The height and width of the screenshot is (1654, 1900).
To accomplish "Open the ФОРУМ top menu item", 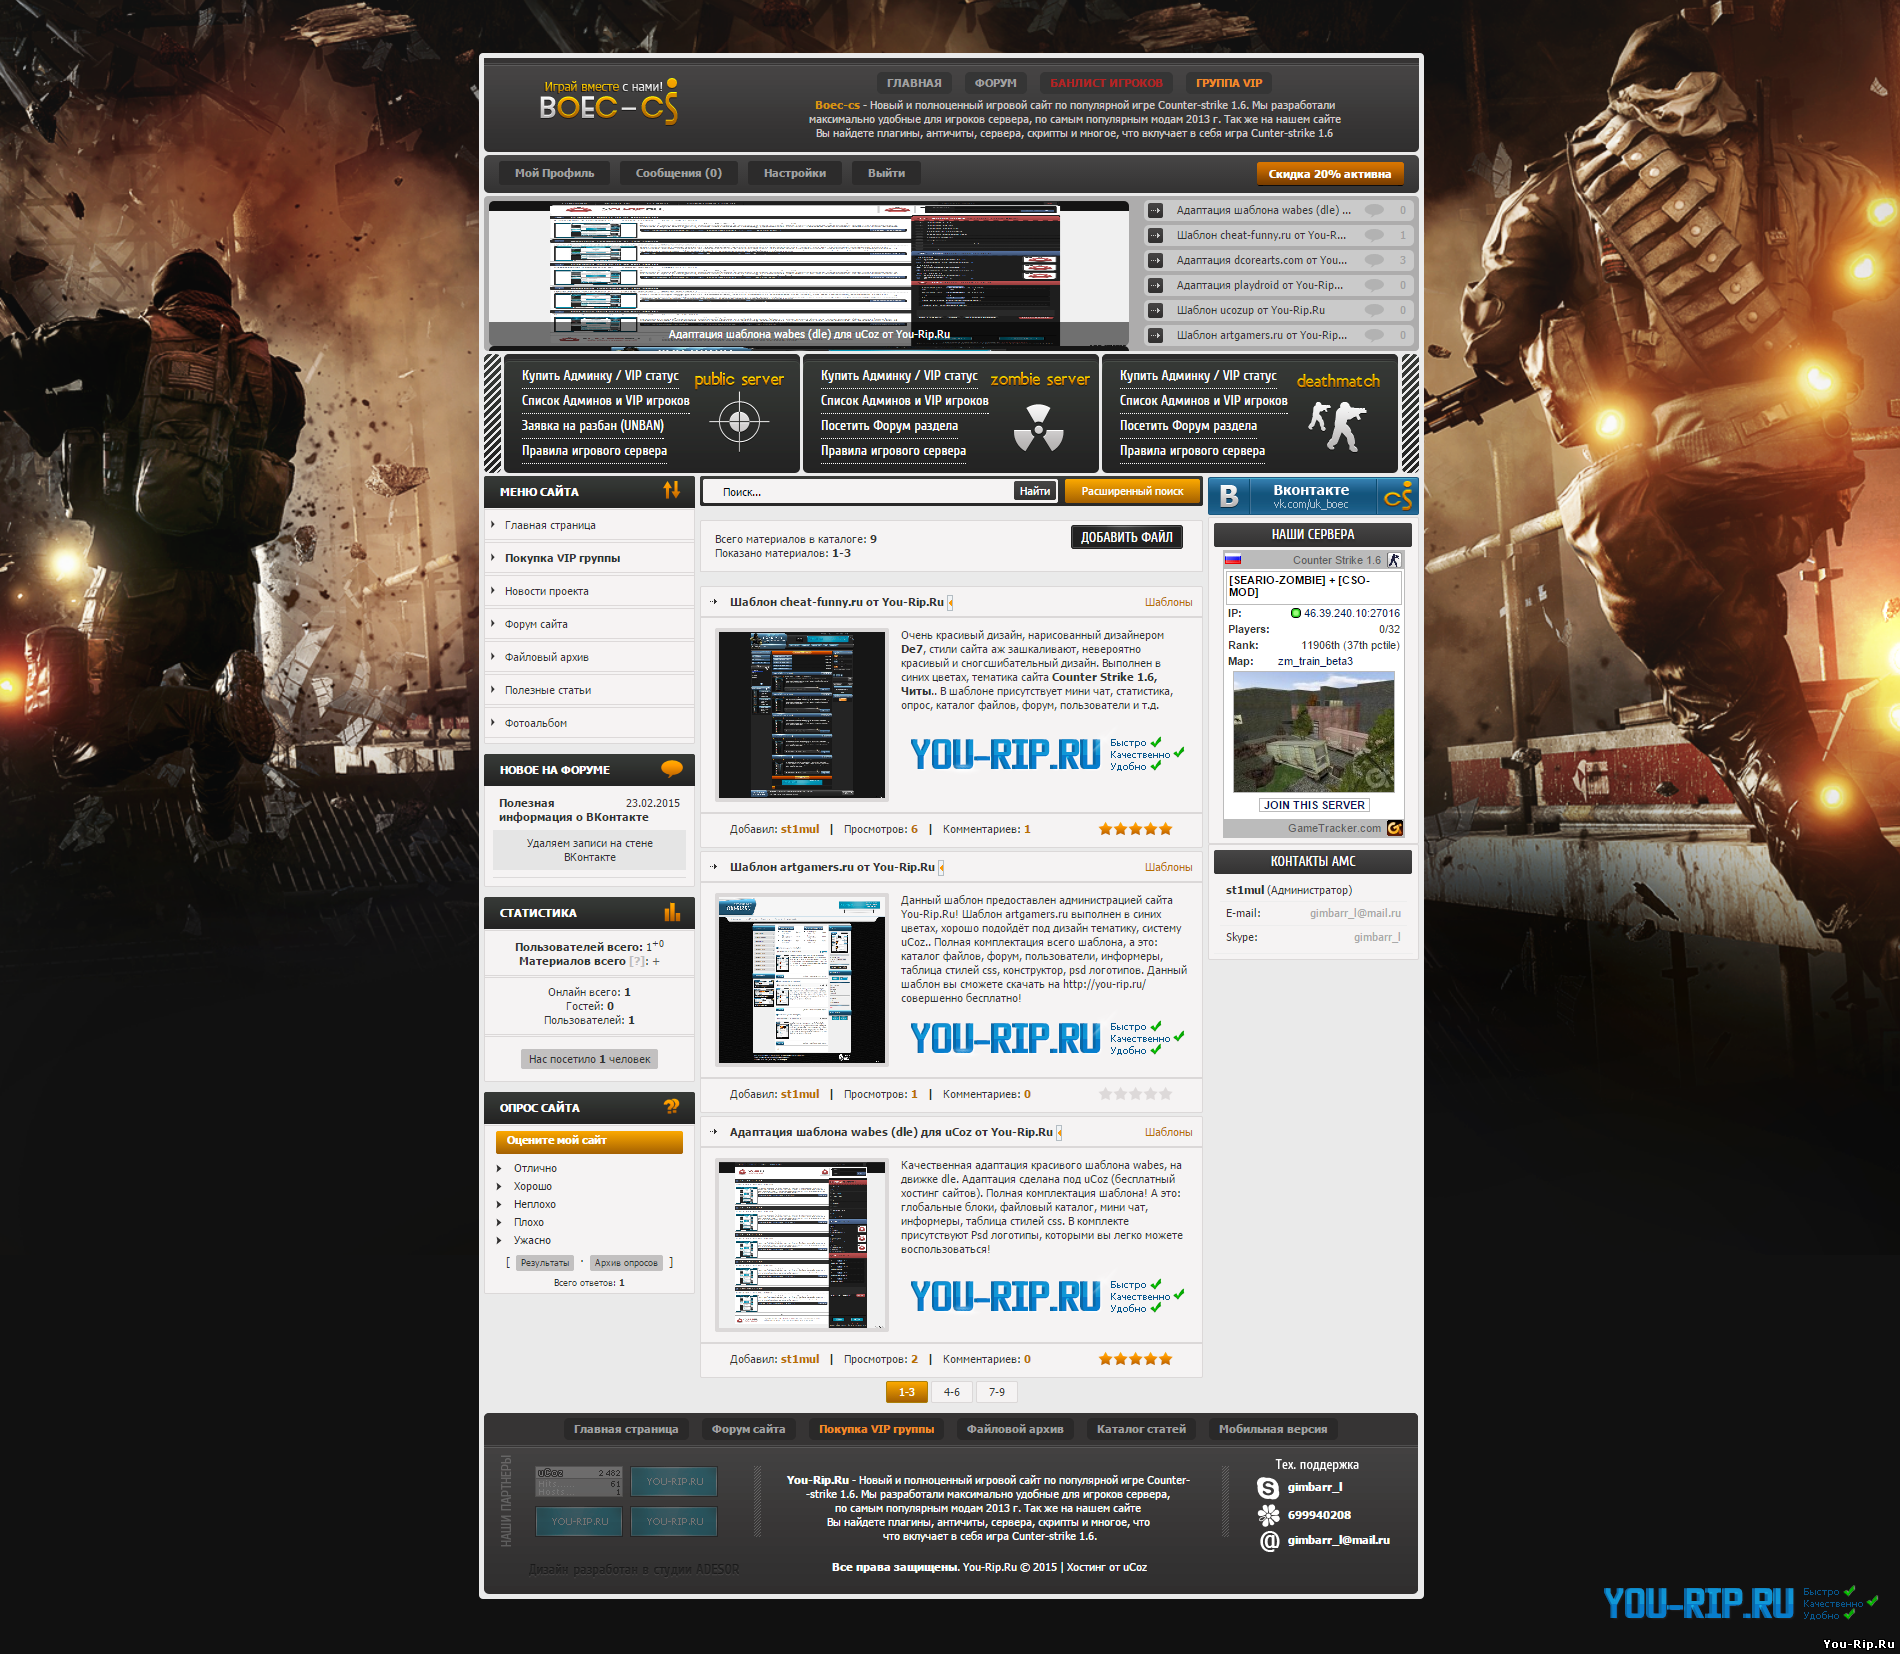I will (x=995, y=83).
